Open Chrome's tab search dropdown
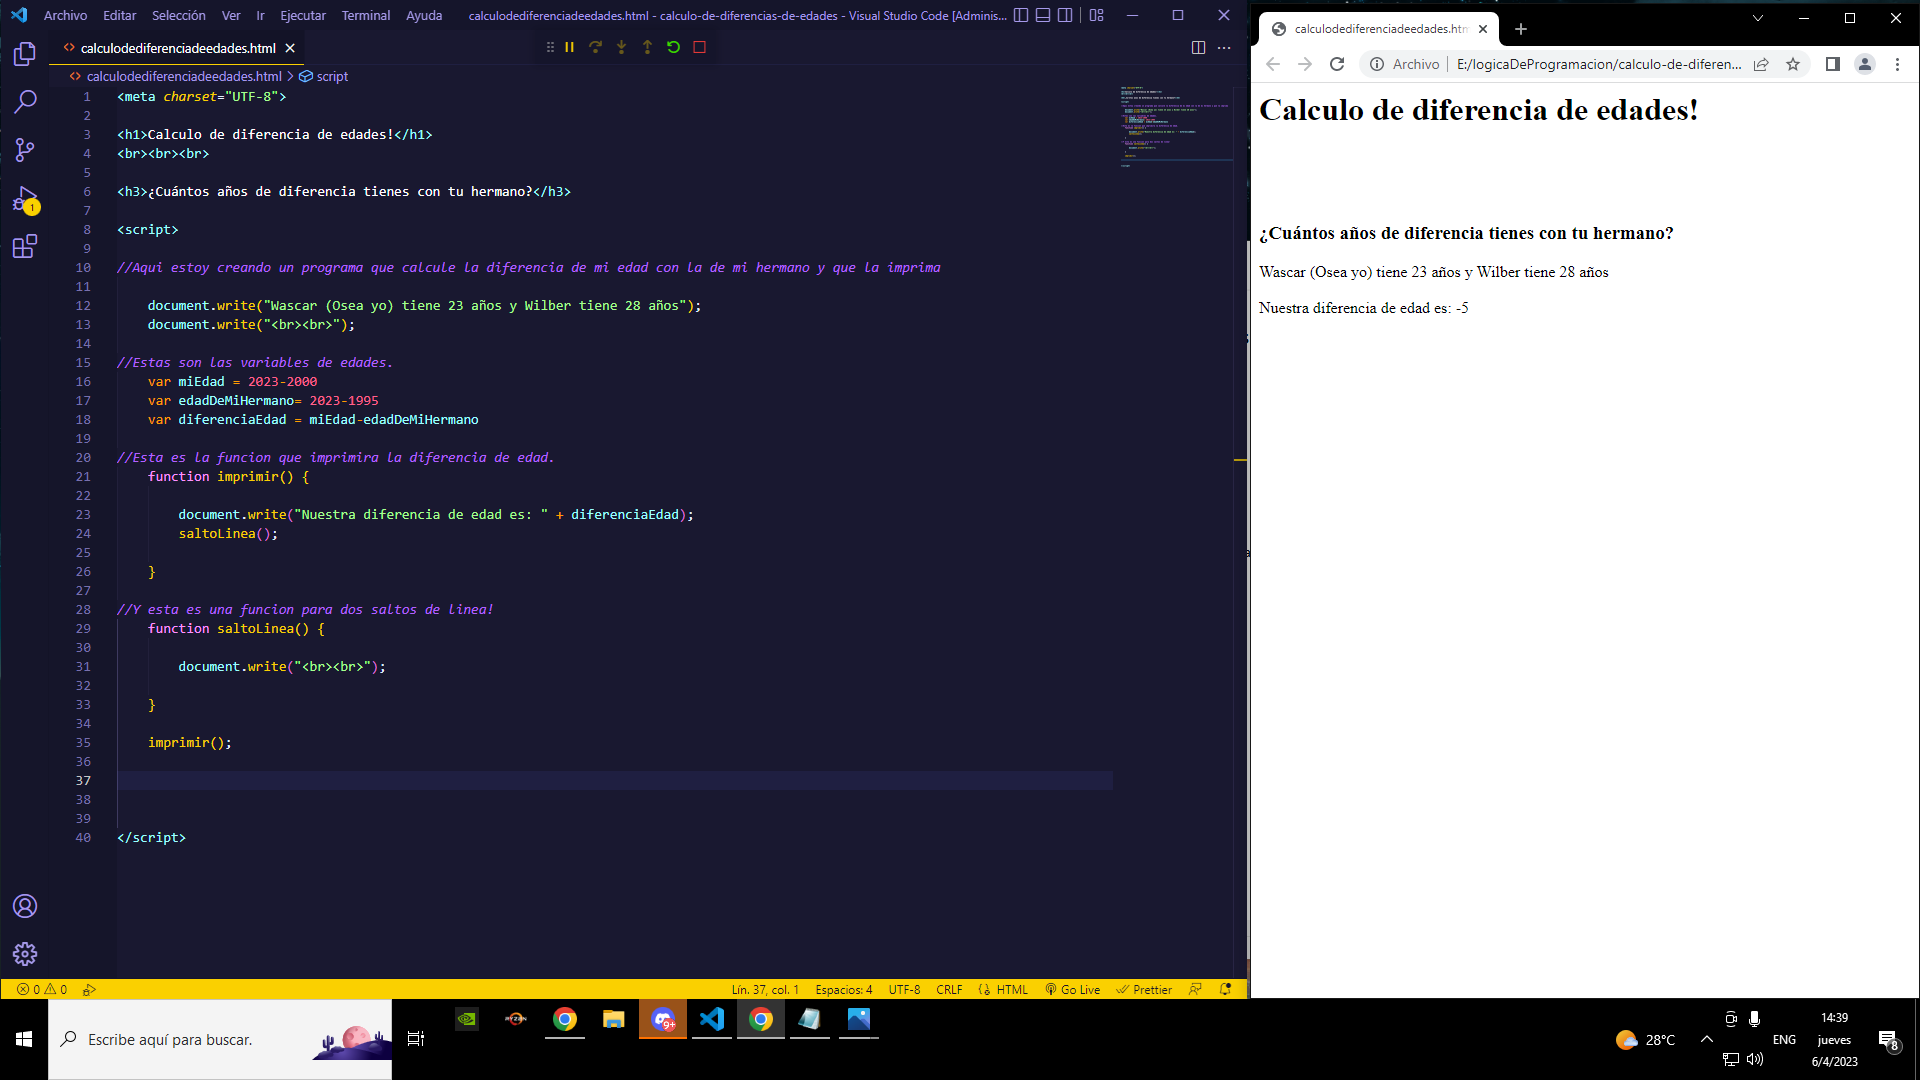This screenshot has width=1920, height=1080. pyautogui.click(x=1758, y=18)
